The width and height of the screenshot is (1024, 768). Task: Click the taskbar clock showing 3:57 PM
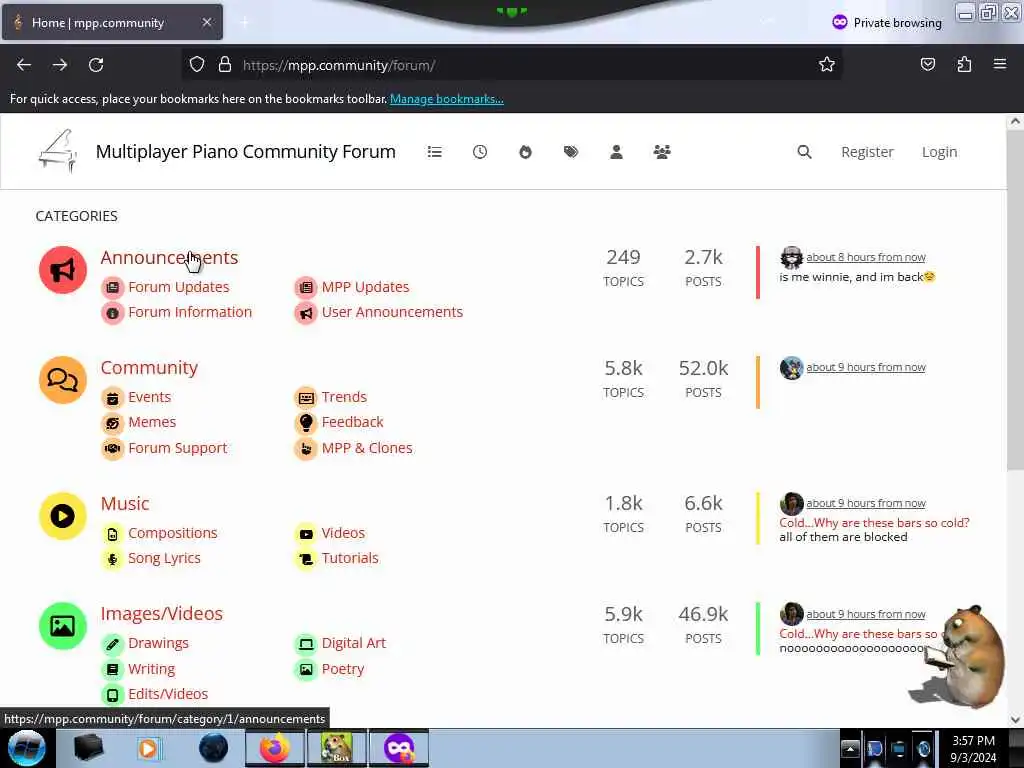point(973,748)
